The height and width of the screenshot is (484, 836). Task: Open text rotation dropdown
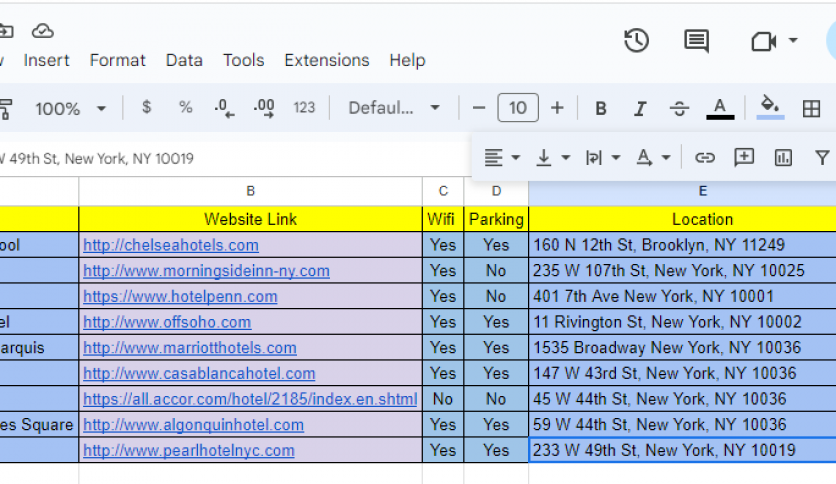tap(653, 157)
